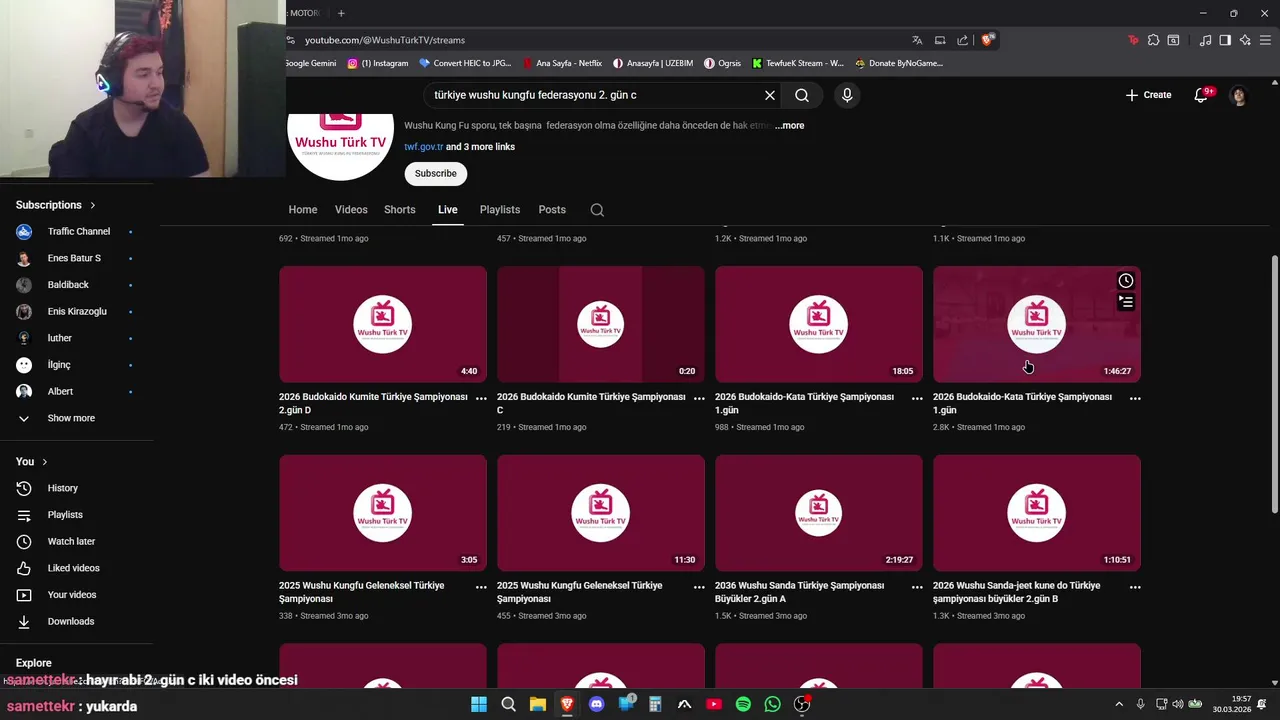1280x720 pixels.
Task: Add 1:46:27 video to queue
Action: [x=1126, y=302]
